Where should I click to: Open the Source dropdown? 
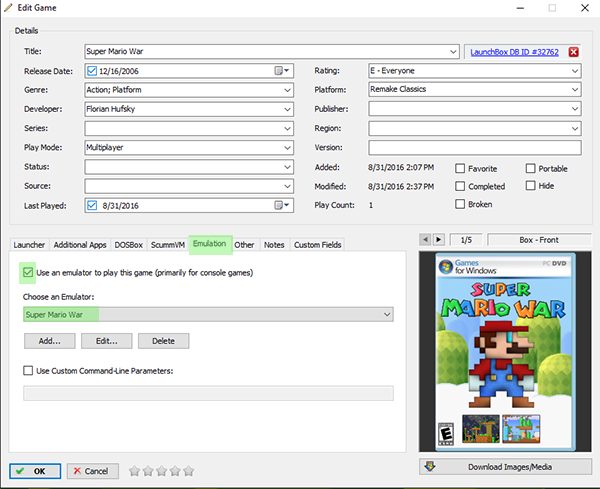point(287,186)
